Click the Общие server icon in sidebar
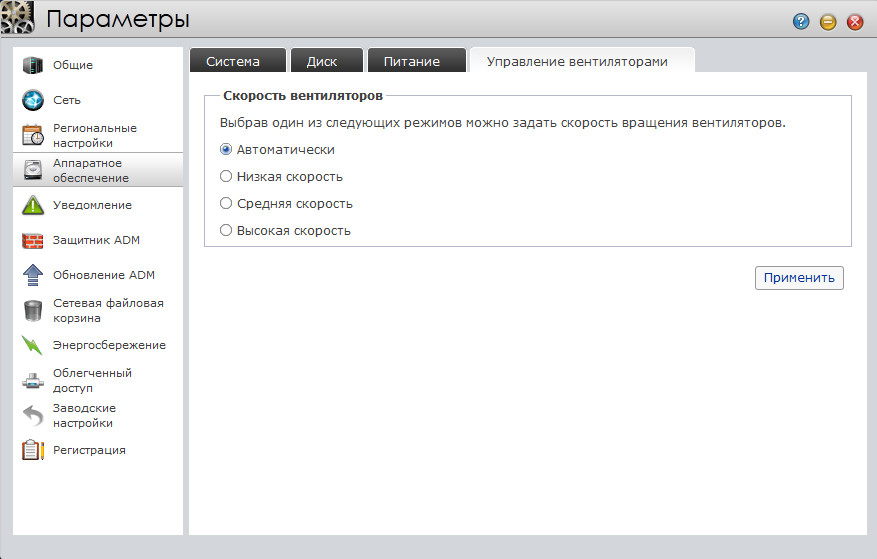This screenshot has height=559, width=877. (33, 66)
